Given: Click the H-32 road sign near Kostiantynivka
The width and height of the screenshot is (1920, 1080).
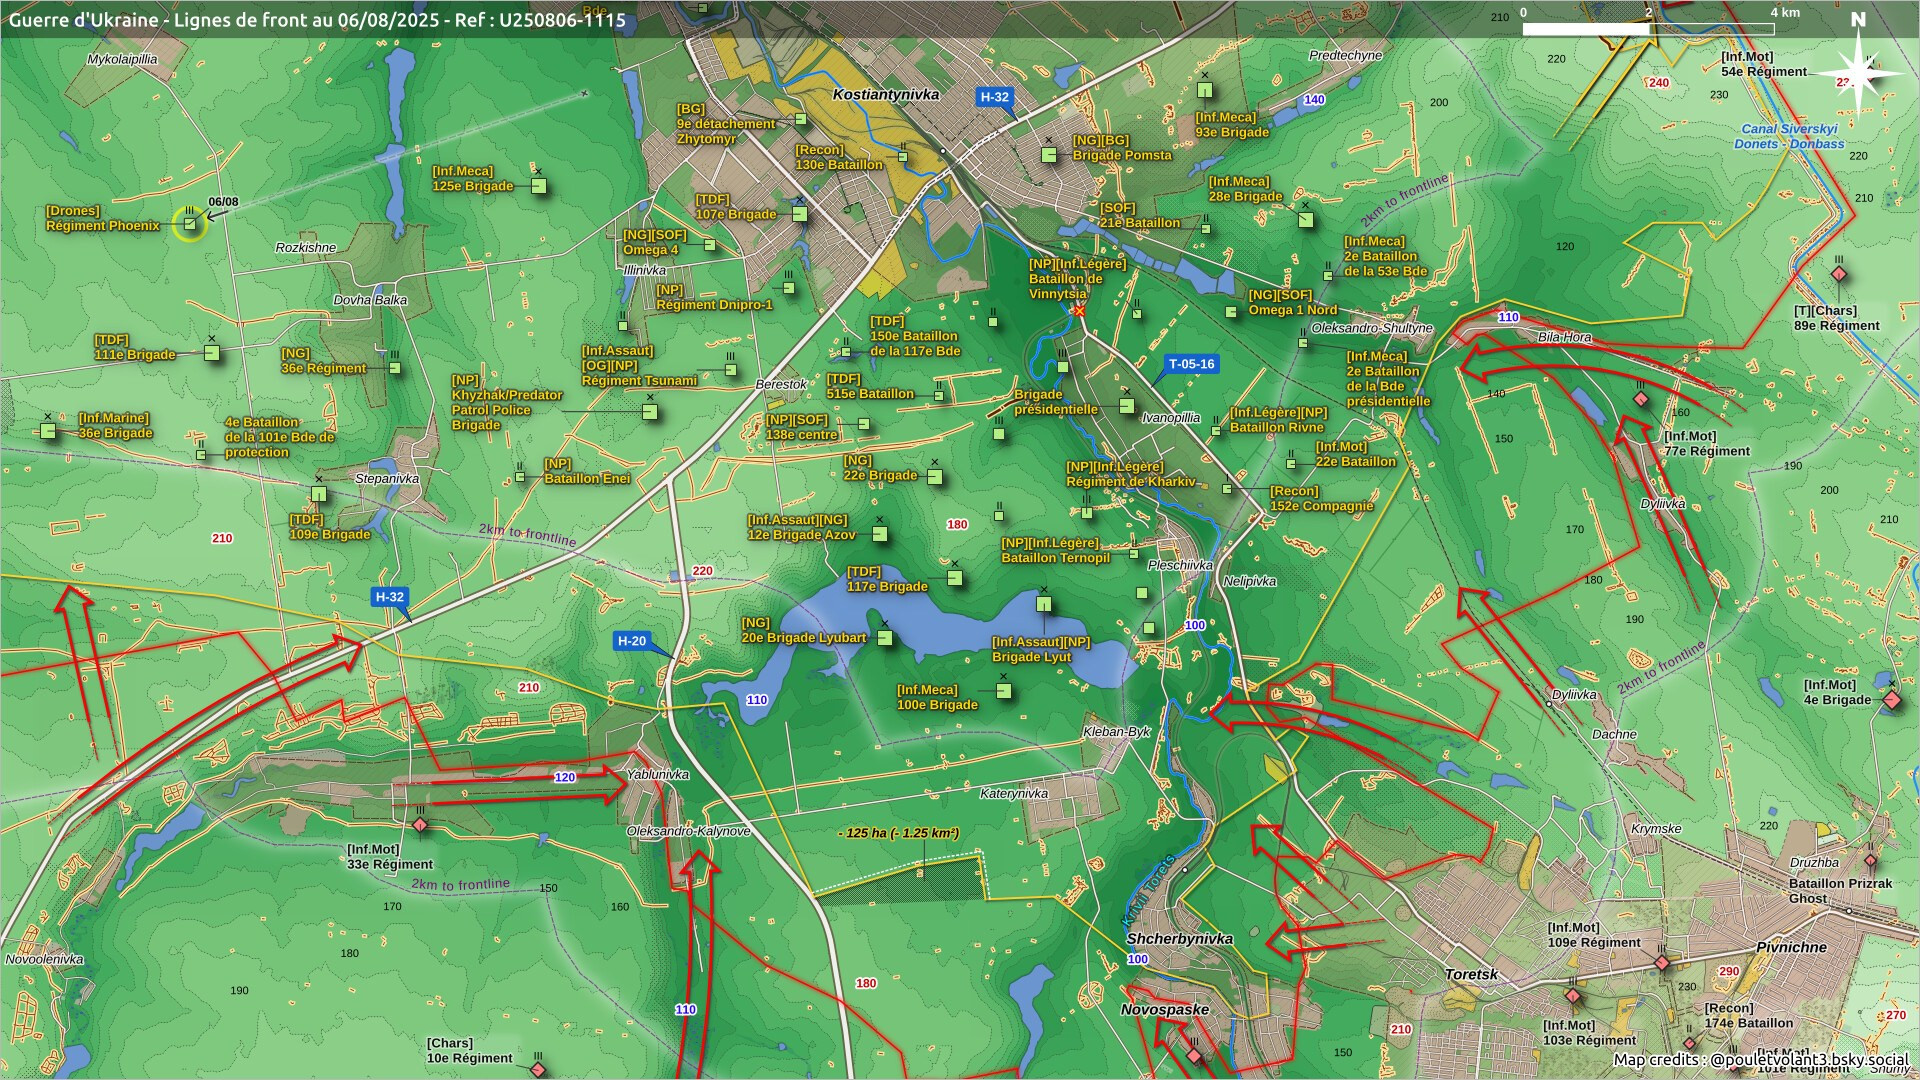Looking at the screenshot, I should click(x=995, y=97).
